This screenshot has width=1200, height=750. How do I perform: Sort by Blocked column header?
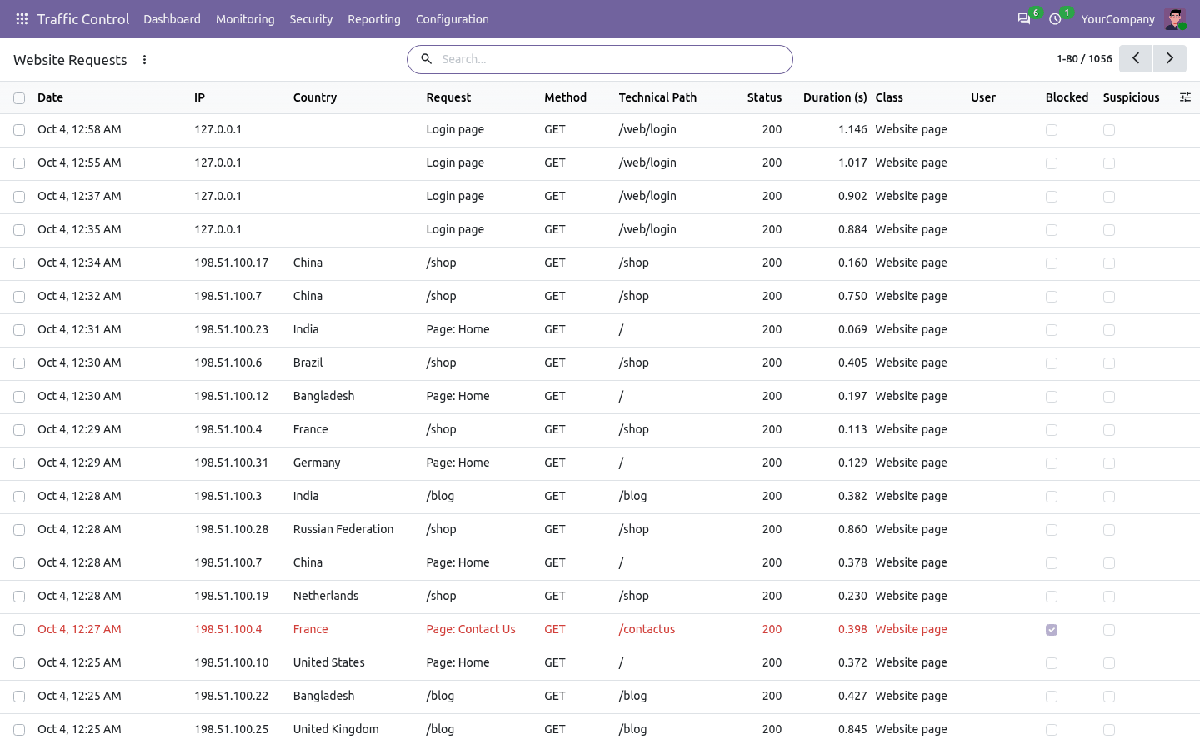click(1067, 98)
